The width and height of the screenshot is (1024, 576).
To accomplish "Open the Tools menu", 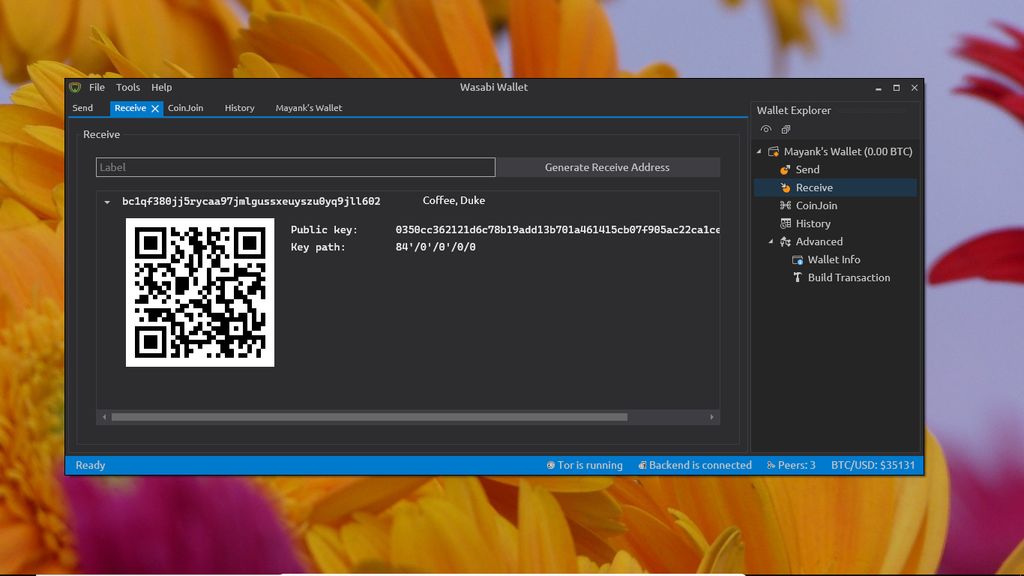I will click(128, 88).
